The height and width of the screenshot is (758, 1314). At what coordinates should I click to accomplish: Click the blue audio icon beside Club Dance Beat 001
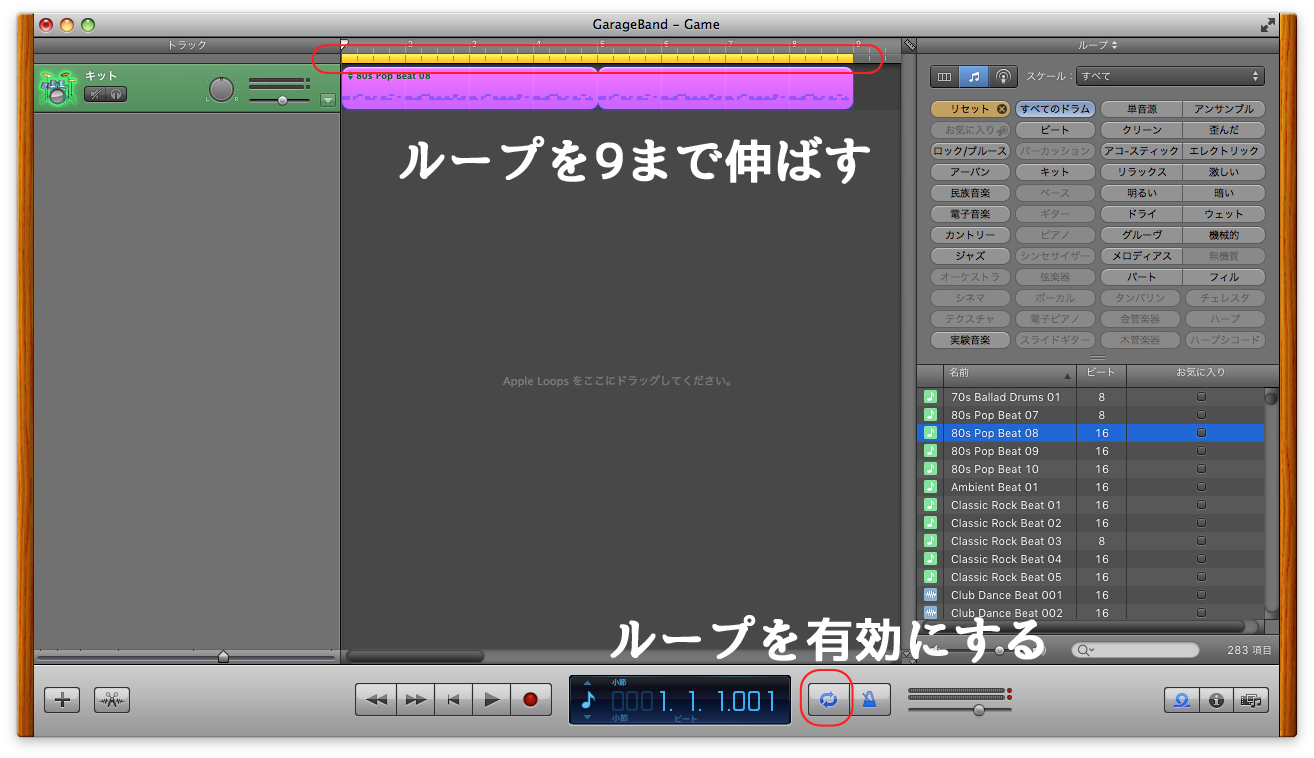930,595
